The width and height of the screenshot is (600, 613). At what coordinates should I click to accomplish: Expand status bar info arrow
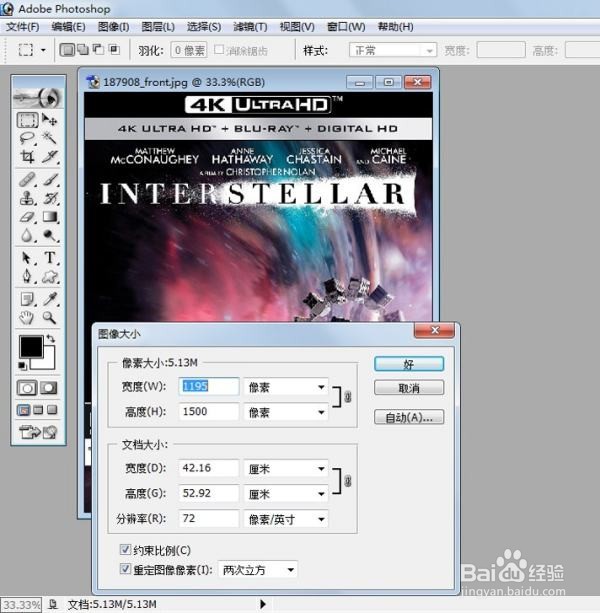click(x=263, y=604)
